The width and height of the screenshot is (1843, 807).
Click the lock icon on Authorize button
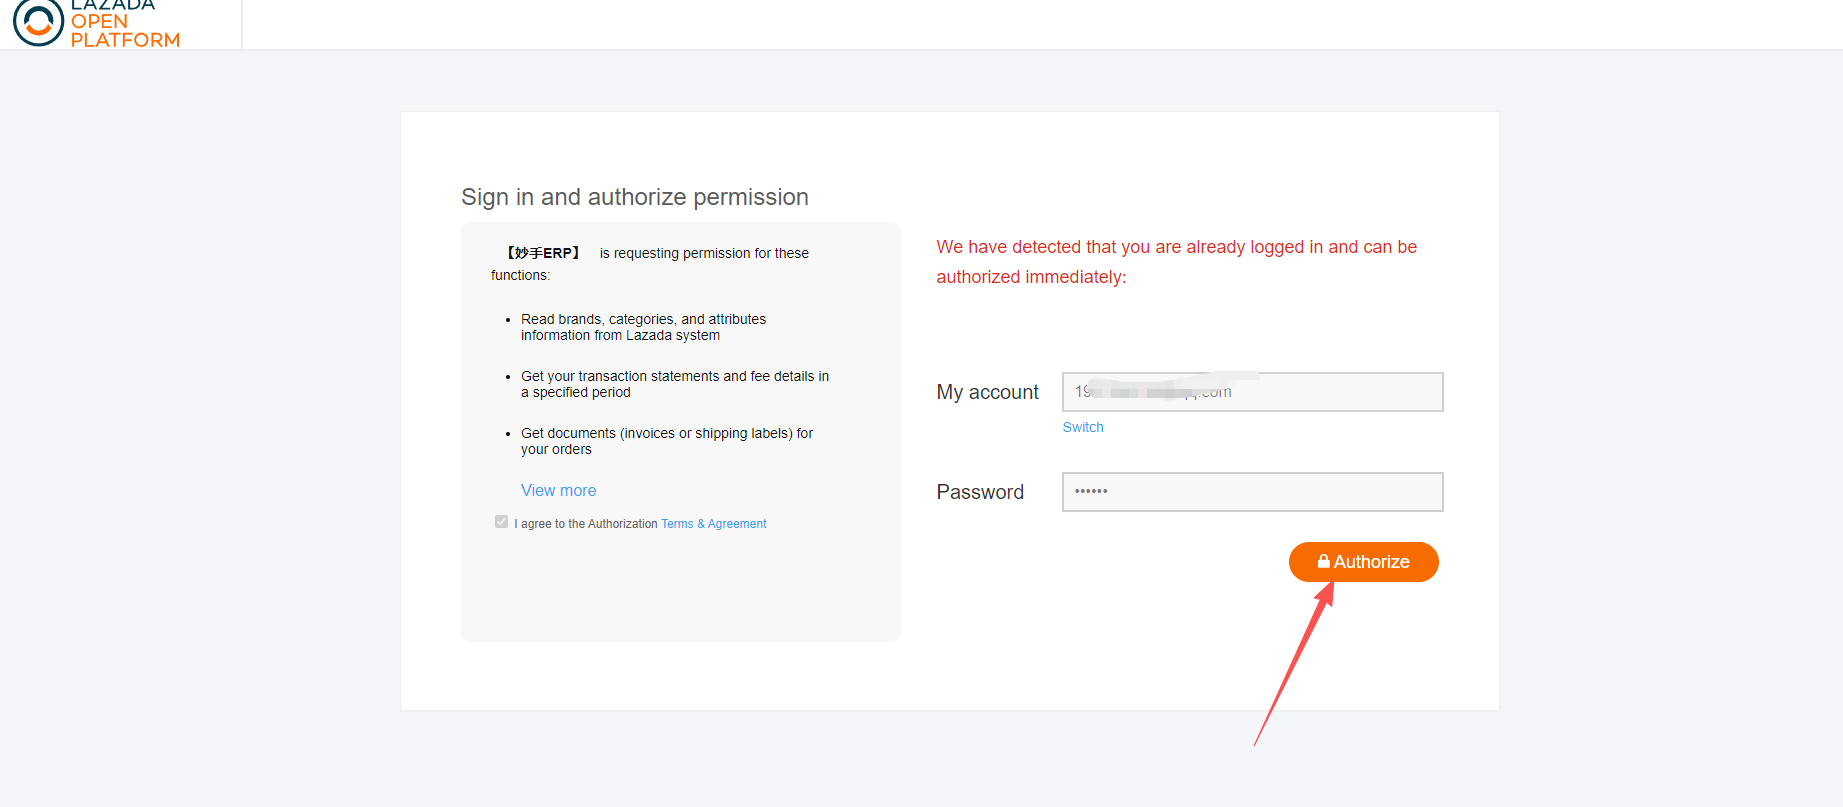point(1323,562)
